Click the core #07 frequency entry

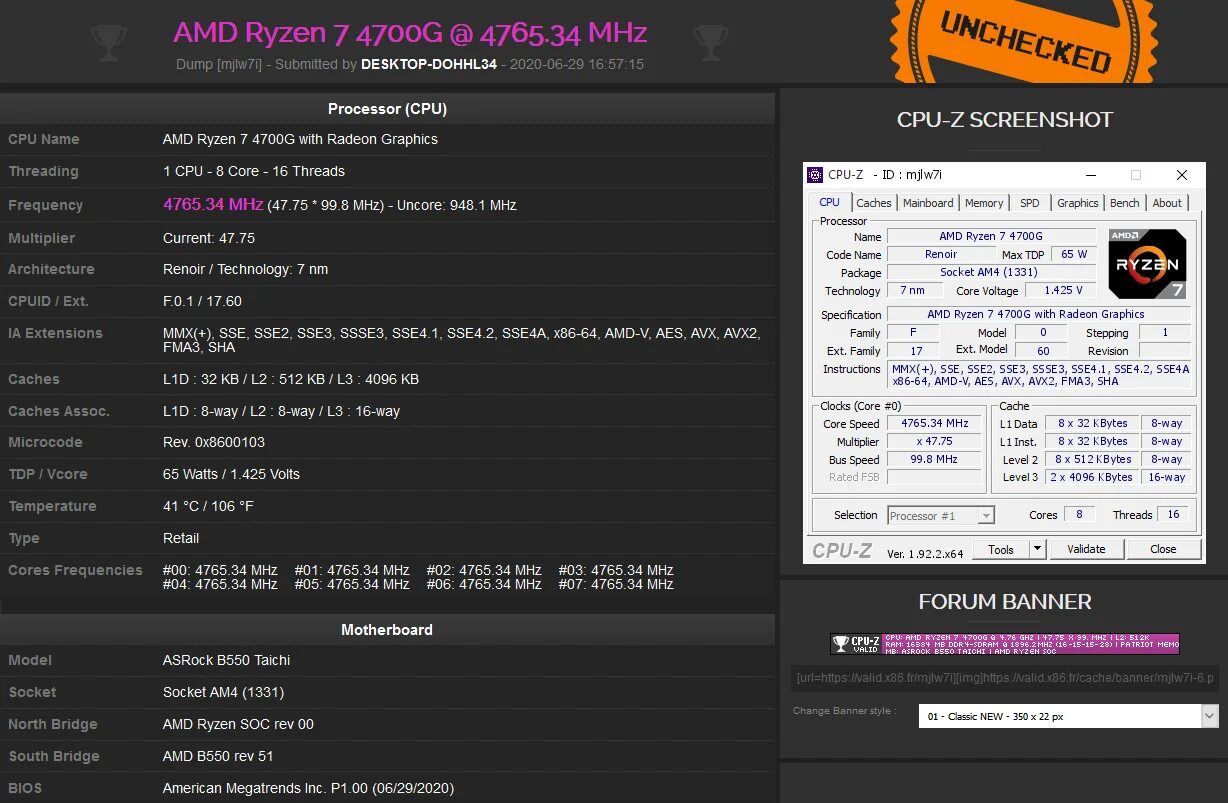pyautogui.click(x=616, y=584)
